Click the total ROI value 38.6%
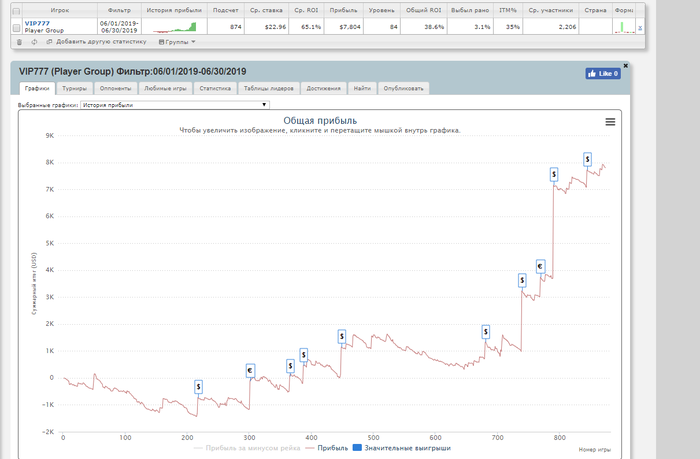This screenshot has width=700, height=459. pyautogui.click(x=434, y=27)
